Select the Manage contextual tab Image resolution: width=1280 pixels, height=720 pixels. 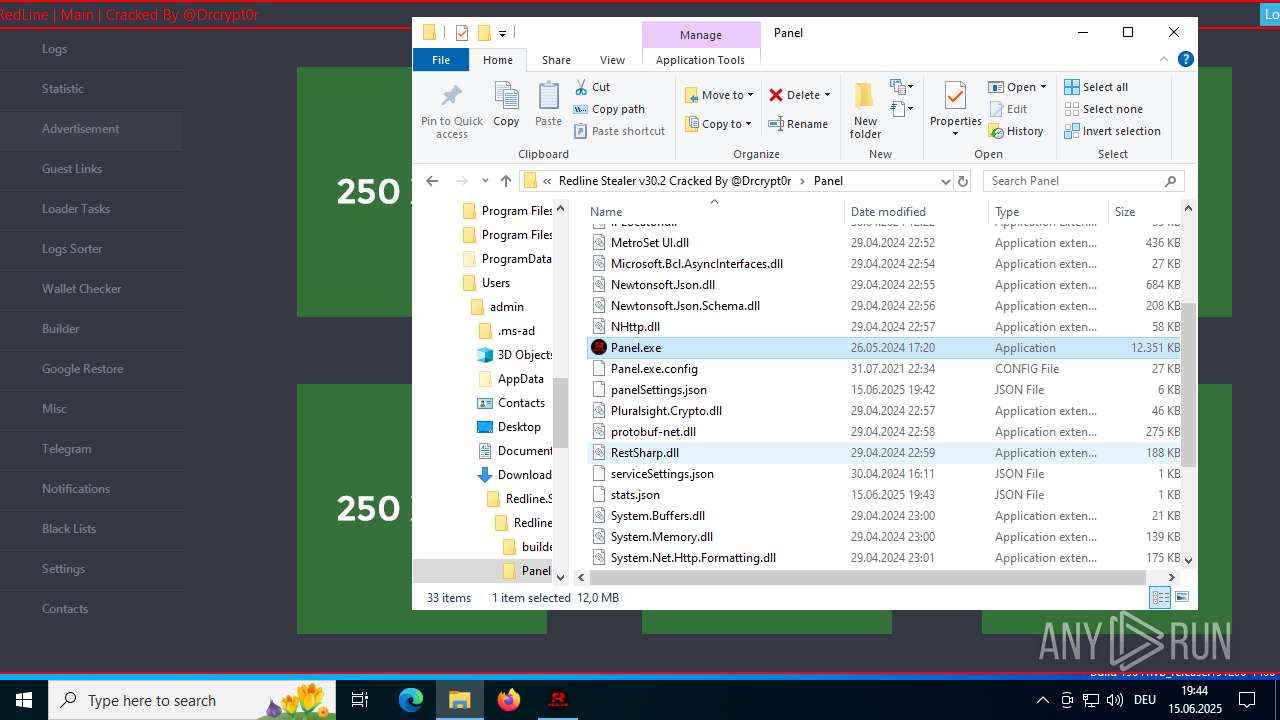700,34
